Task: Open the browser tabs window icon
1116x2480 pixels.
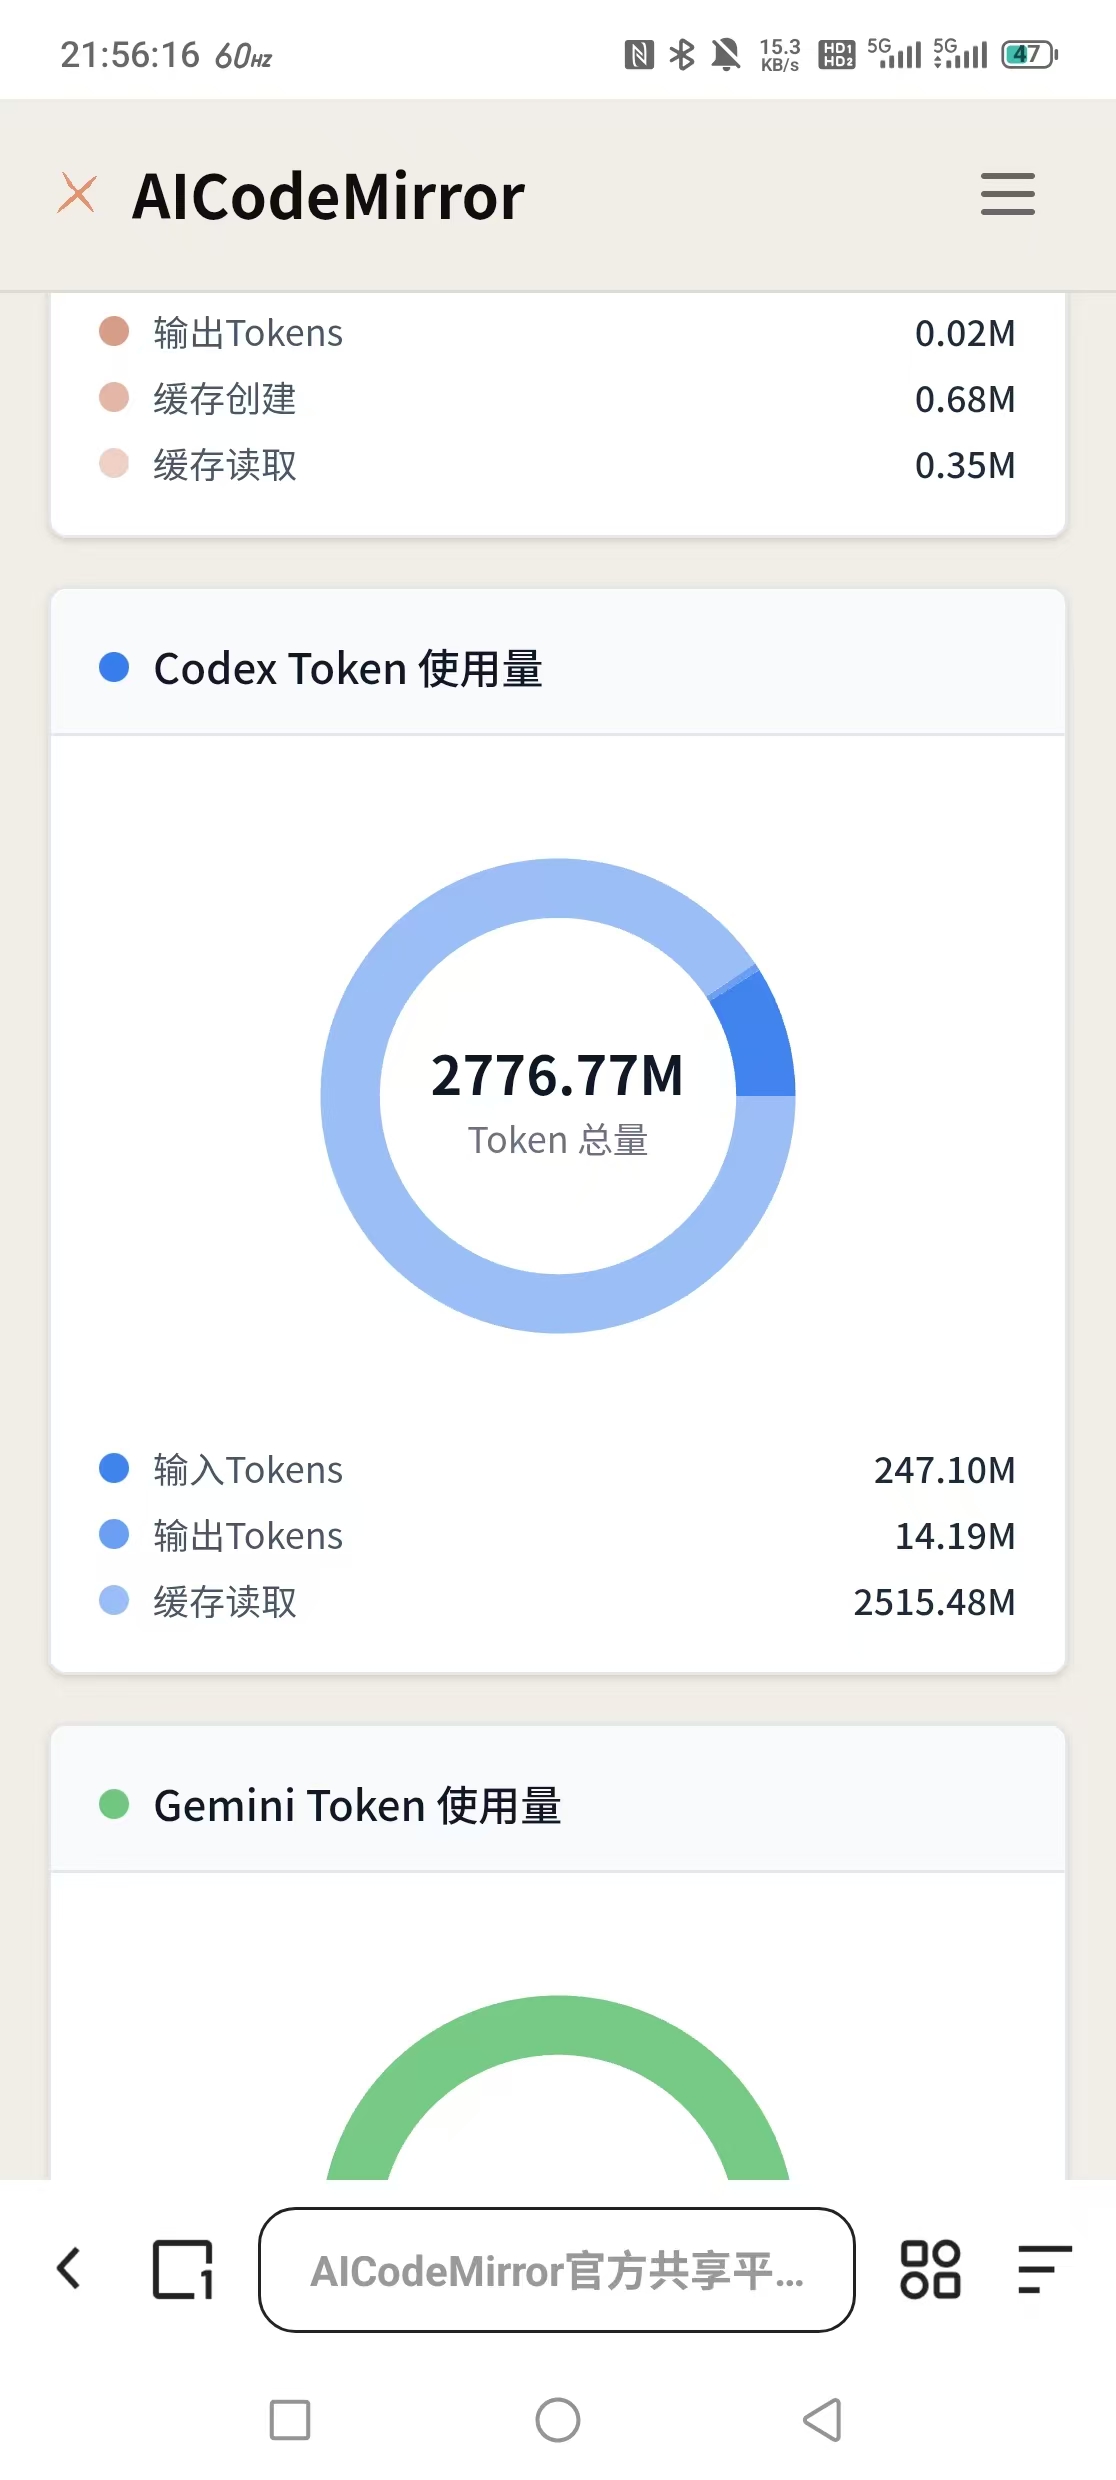Action: 183,2269
